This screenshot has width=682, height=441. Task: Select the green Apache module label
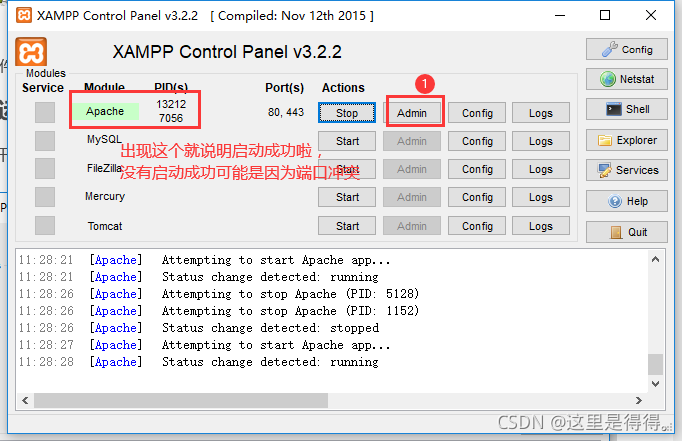point(105,111)
